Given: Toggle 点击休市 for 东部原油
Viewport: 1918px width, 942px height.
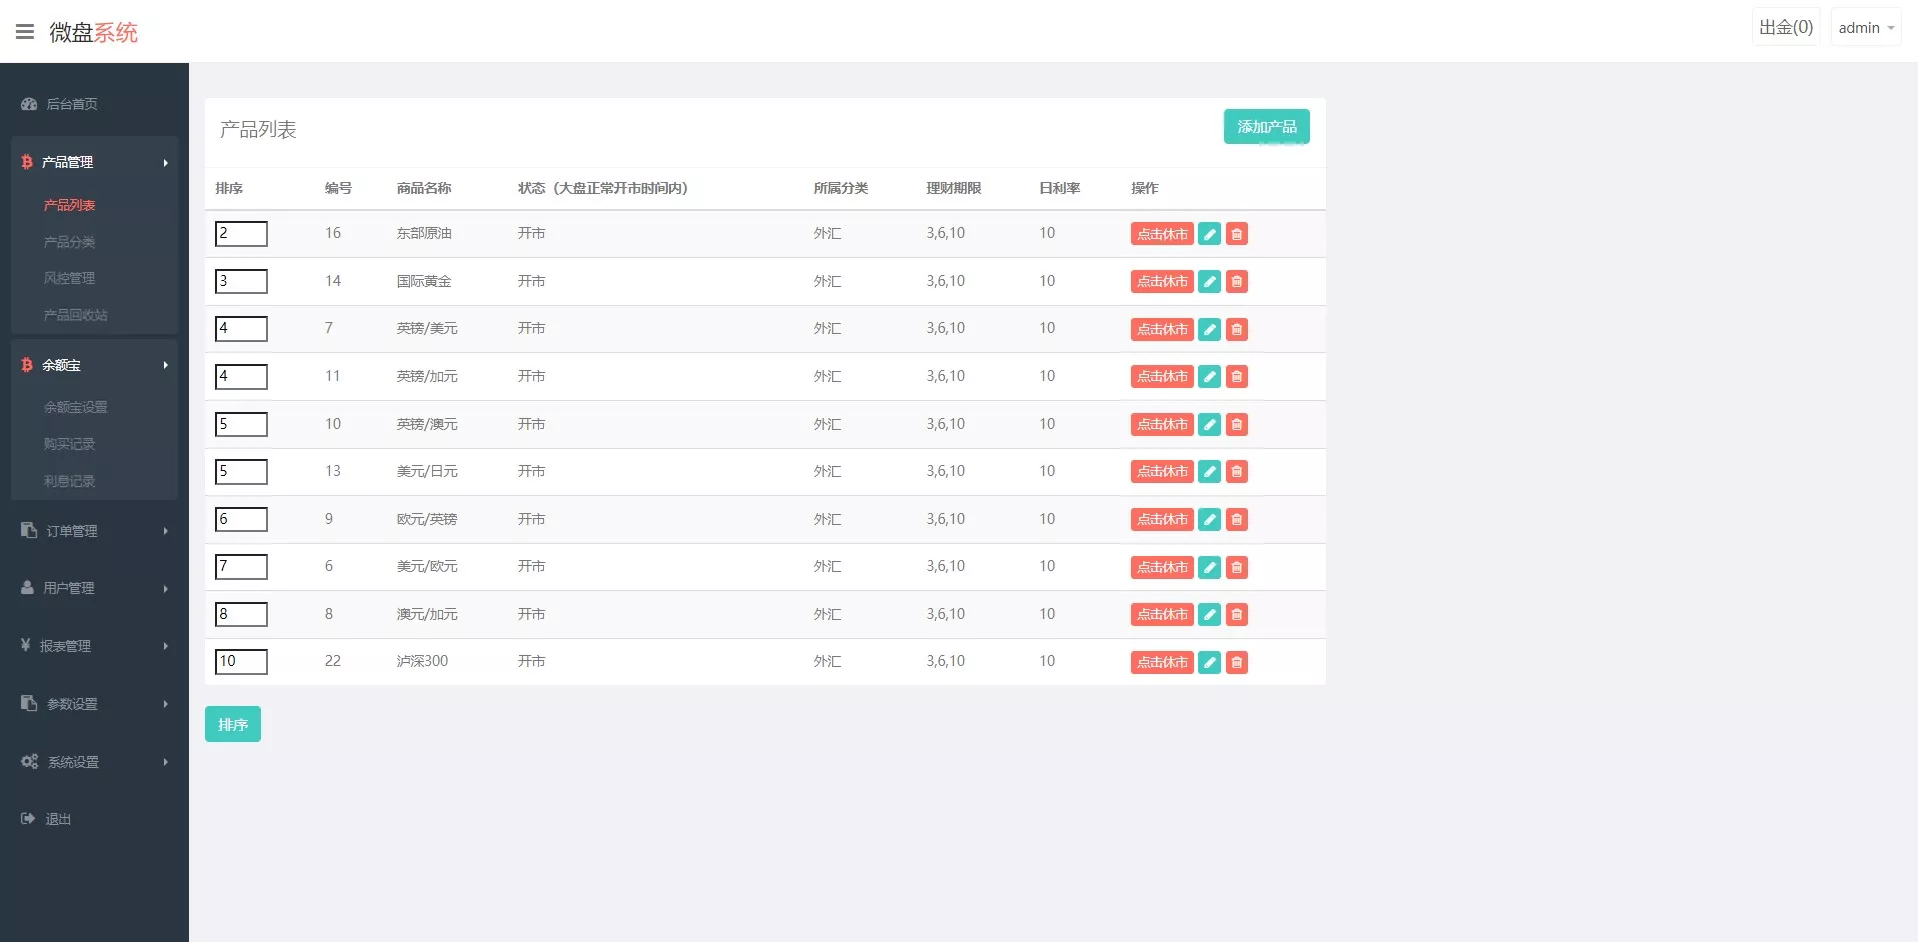Looking at the screenshot, I should (x=1161, y=234).
